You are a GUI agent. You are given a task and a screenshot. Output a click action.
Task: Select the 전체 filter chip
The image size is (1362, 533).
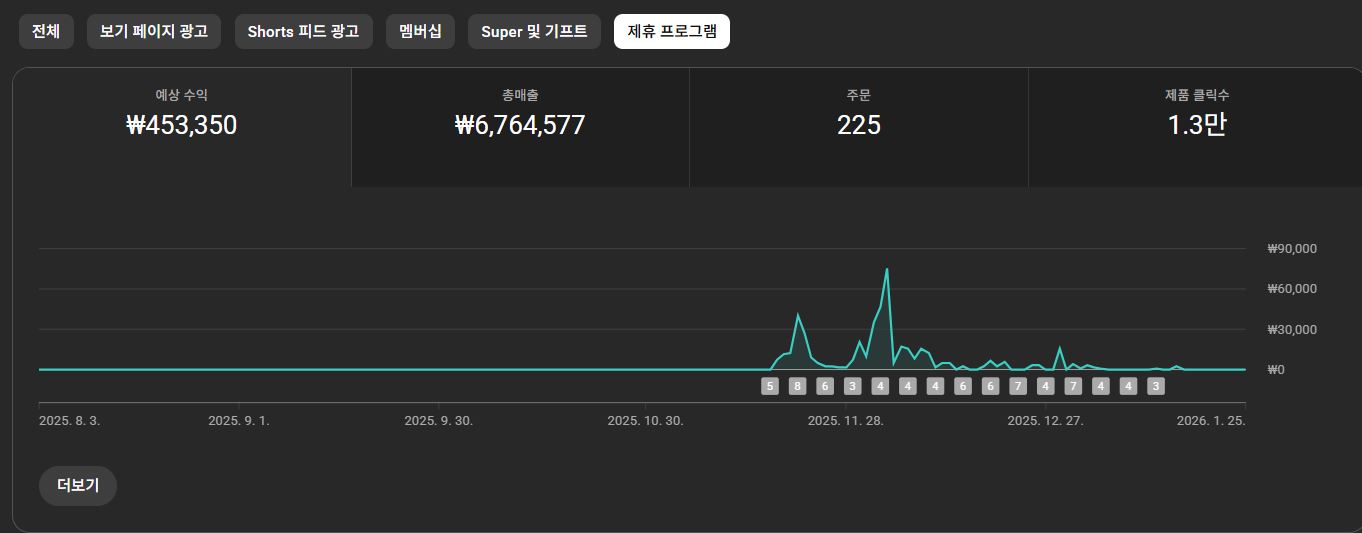coord(46,31)
